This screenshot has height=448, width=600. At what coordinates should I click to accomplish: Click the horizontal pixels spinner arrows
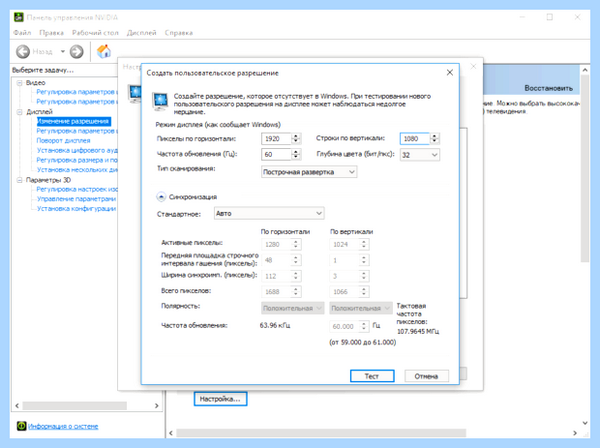point(296,138)
